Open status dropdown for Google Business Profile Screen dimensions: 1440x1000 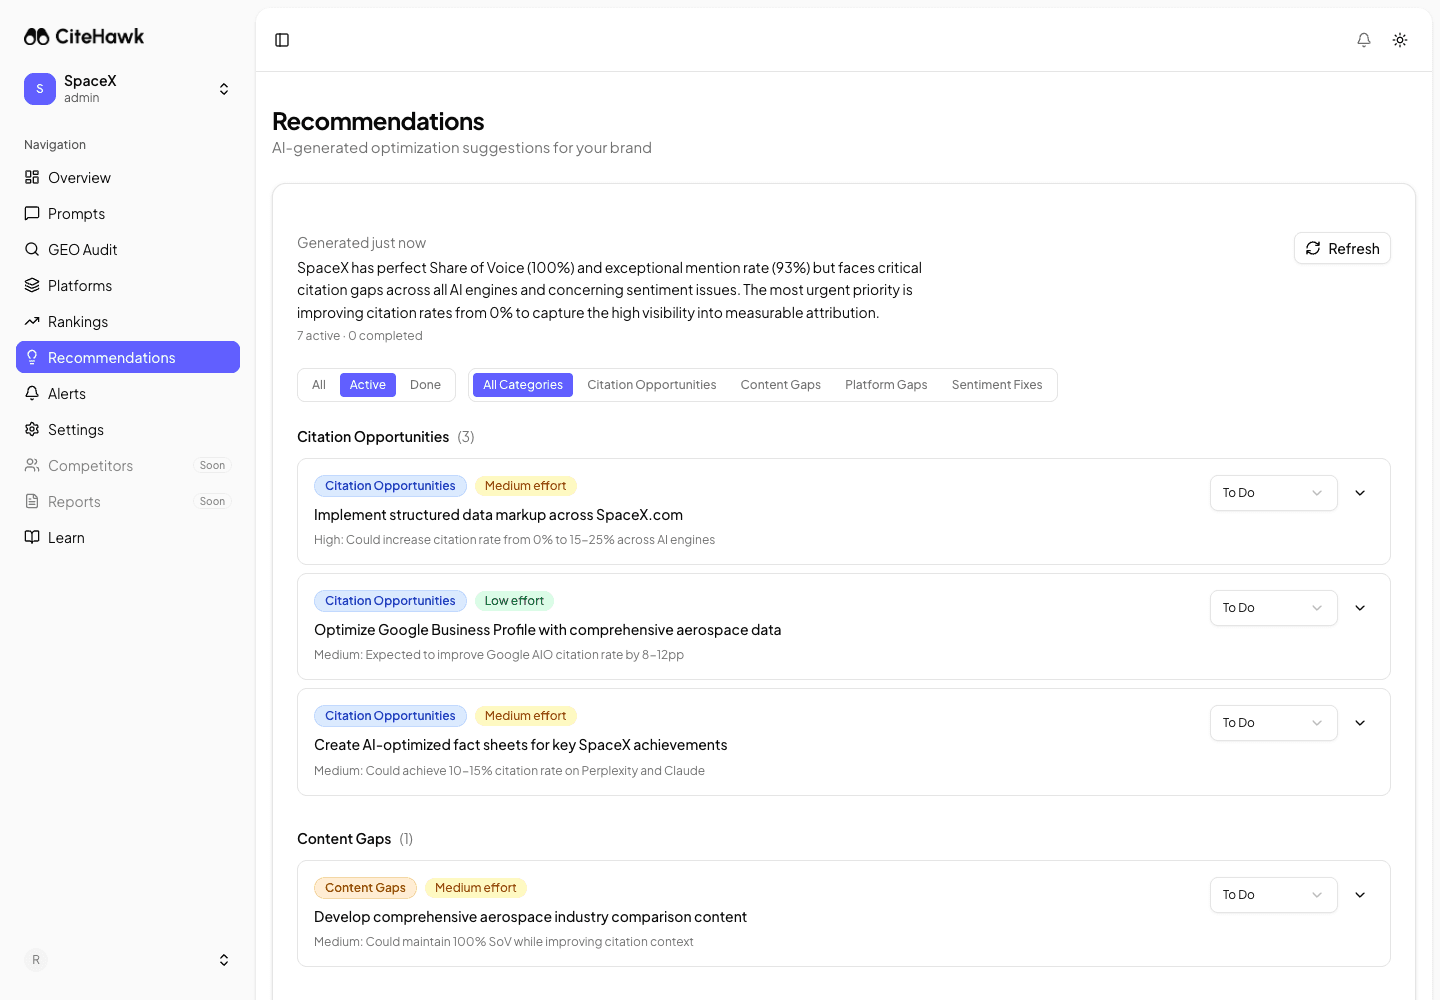point(1273,608)
